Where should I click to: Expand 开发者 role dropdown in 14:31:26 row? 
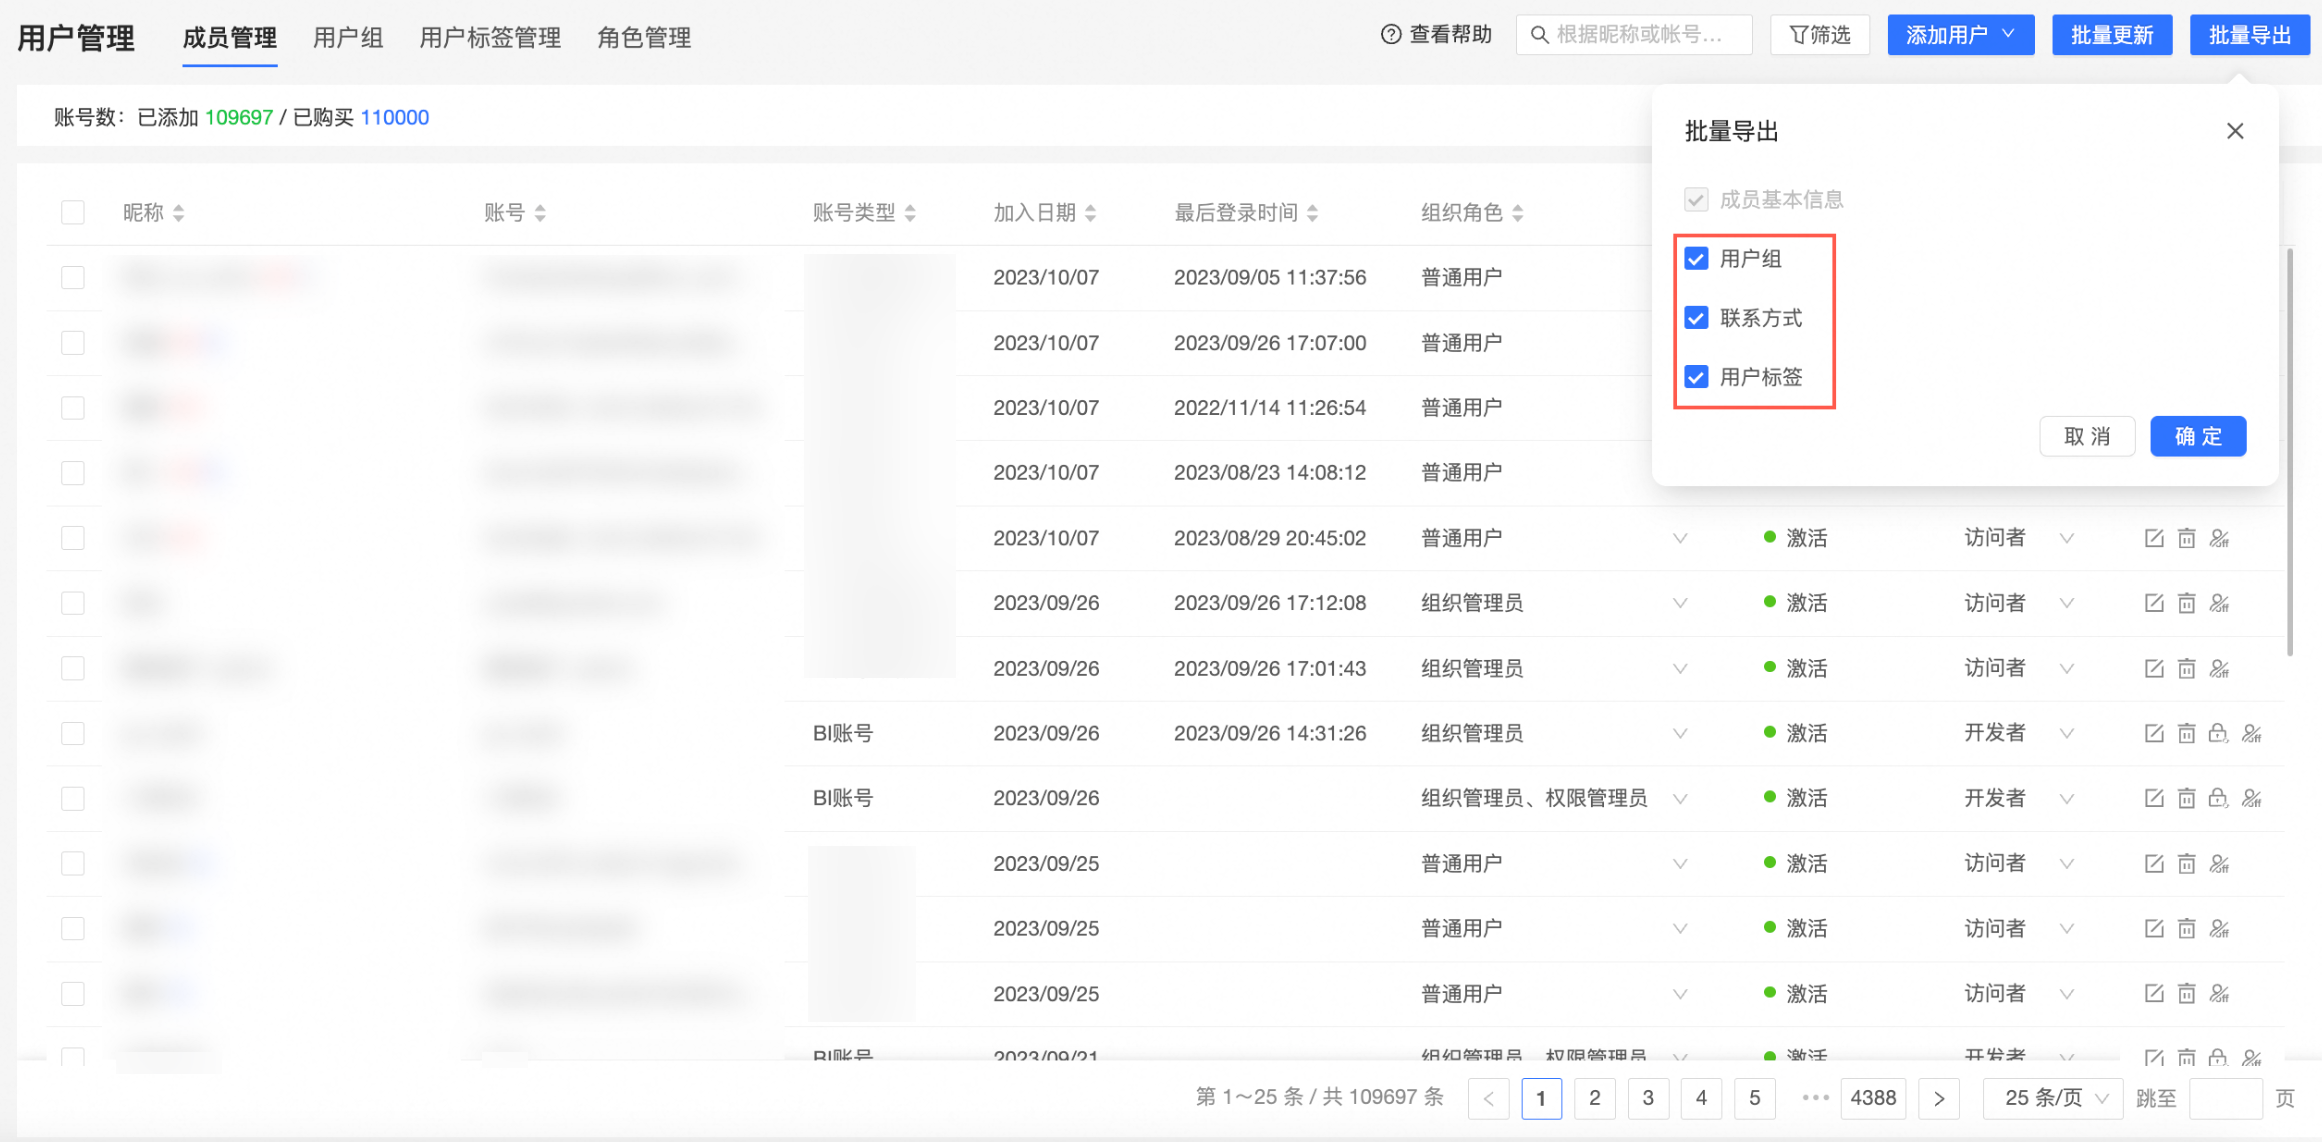click(2067, 733)
